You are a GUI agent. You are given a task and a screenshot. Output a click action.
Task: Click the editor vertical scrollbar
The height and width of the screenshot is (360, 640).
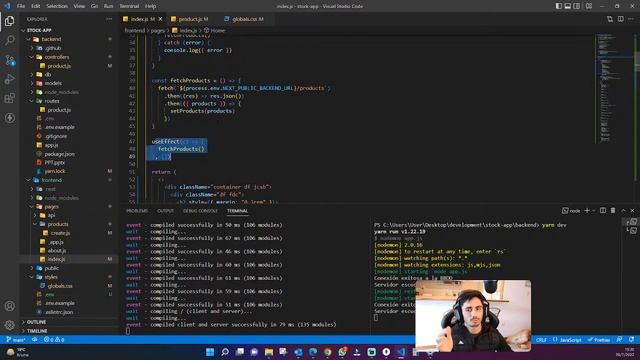pos(637,118)
